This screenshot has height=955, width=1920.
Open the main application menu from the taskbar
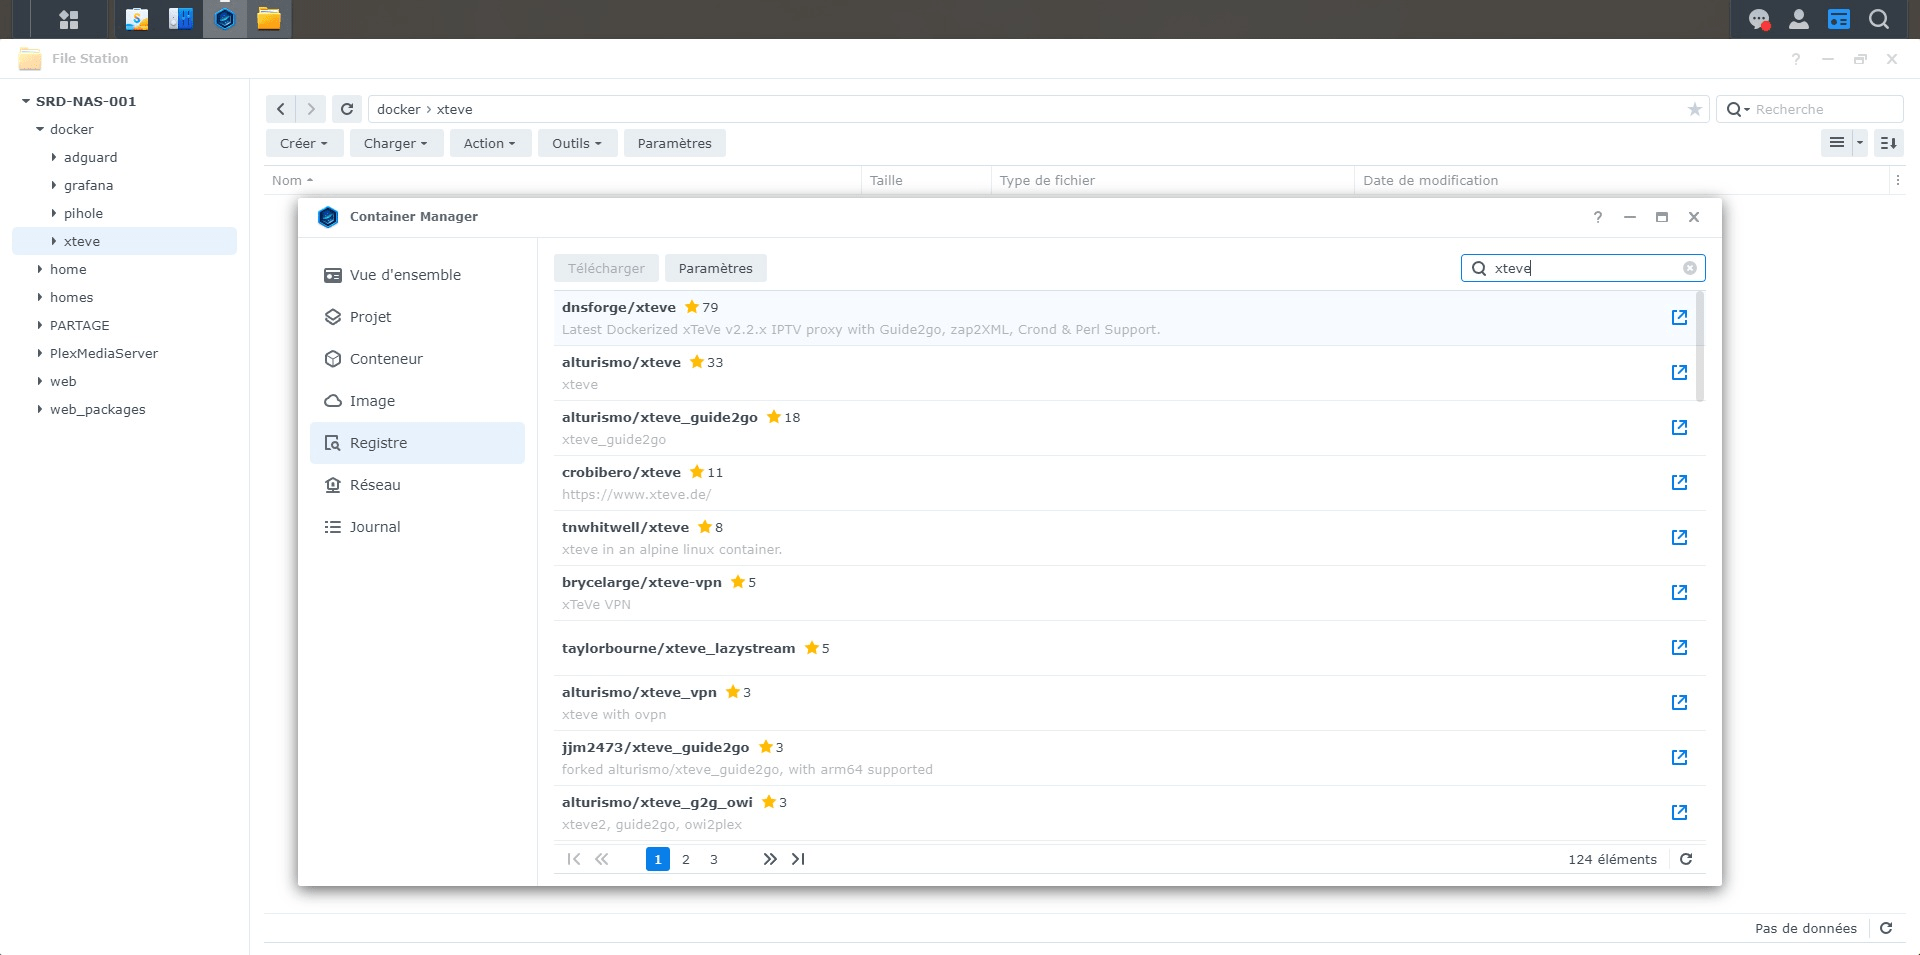(x=69, y=18)
